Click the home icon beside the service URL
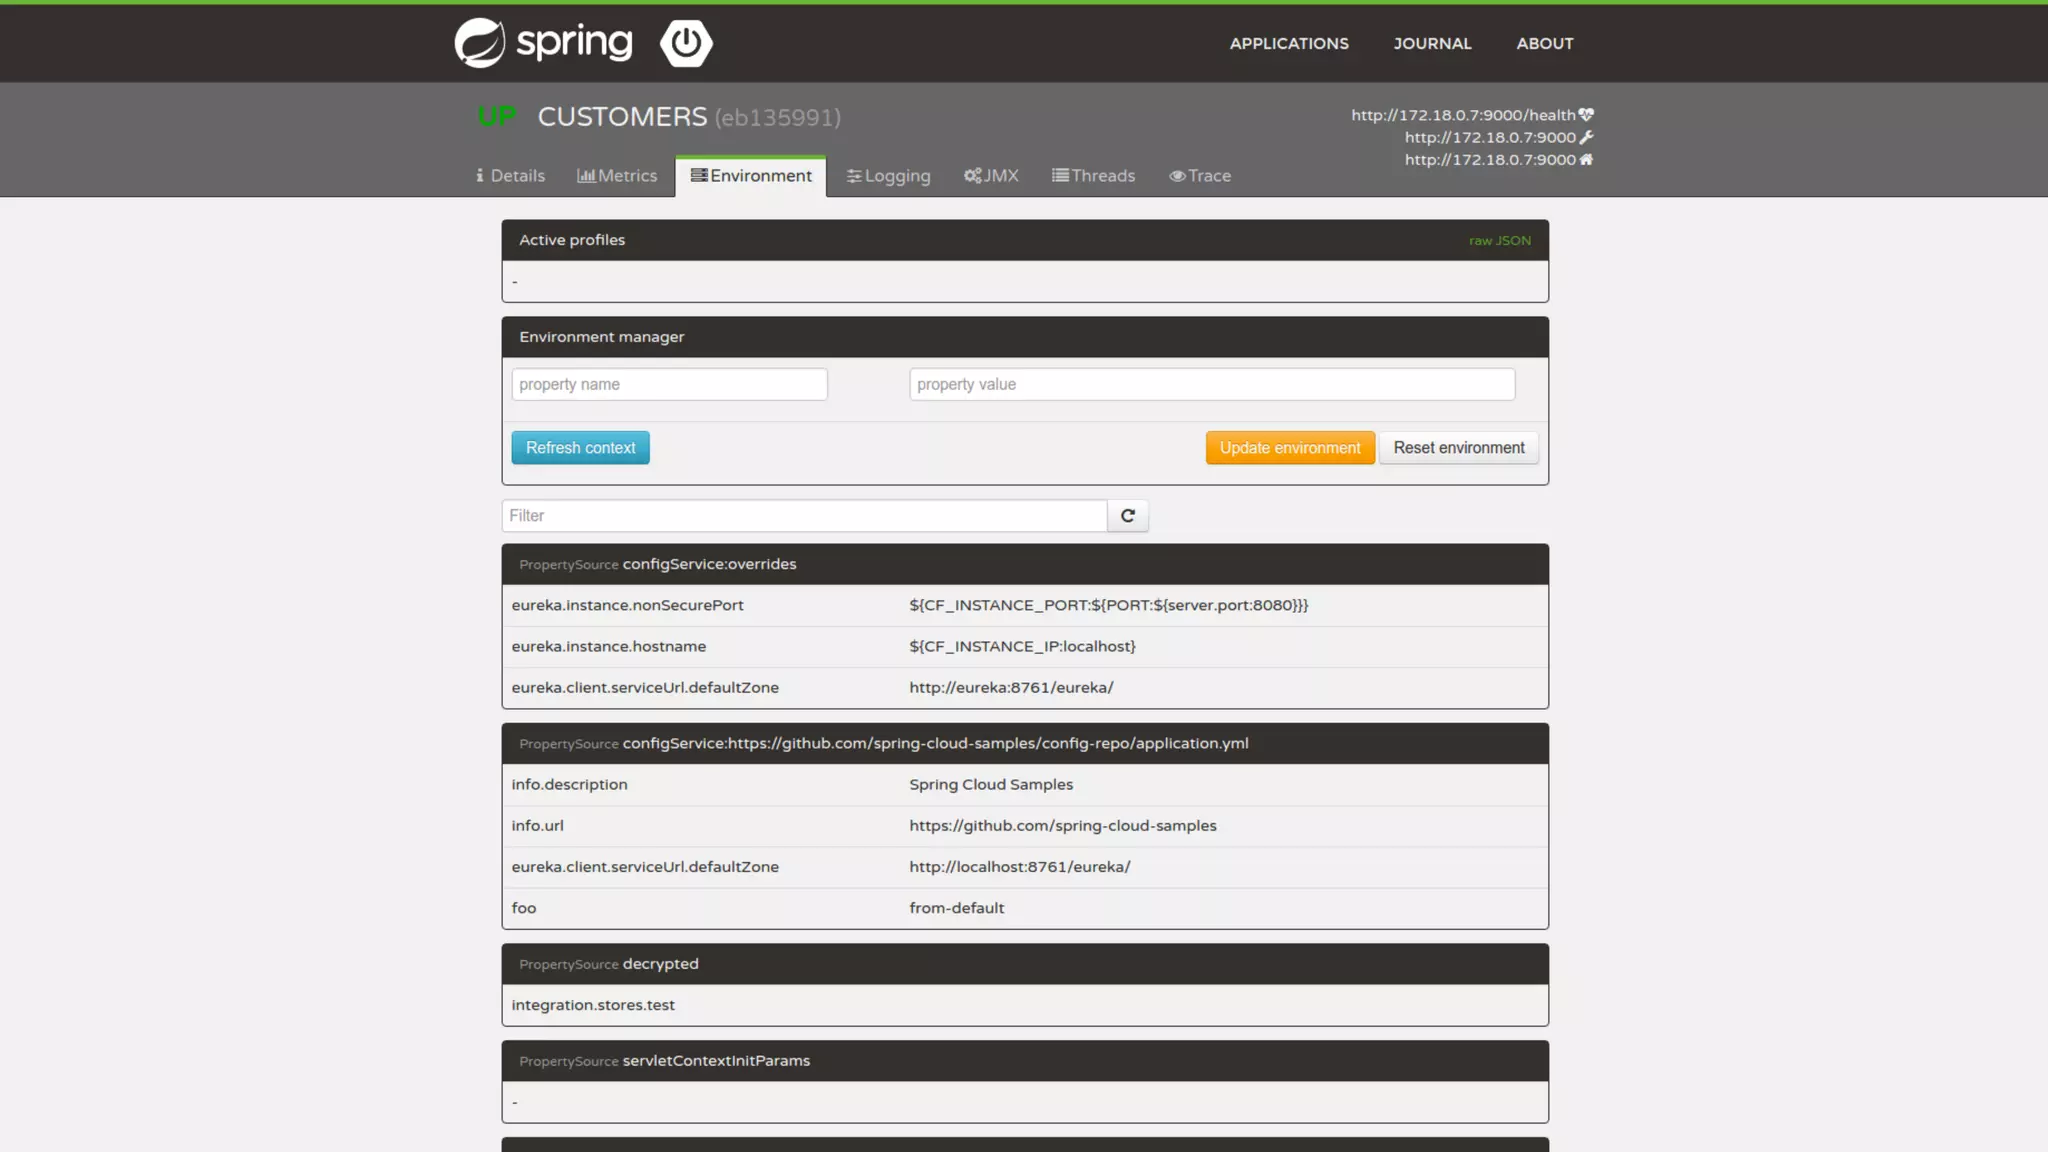Viewport: 2048px width, 1152px height. [x=1586, y=159]
